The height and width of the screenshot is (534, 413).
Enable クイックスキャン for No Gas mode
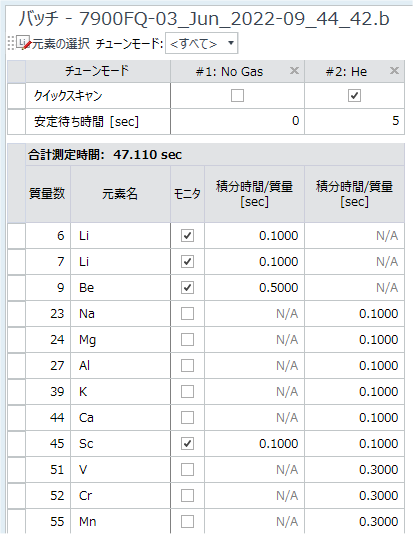tap(237, 96)
